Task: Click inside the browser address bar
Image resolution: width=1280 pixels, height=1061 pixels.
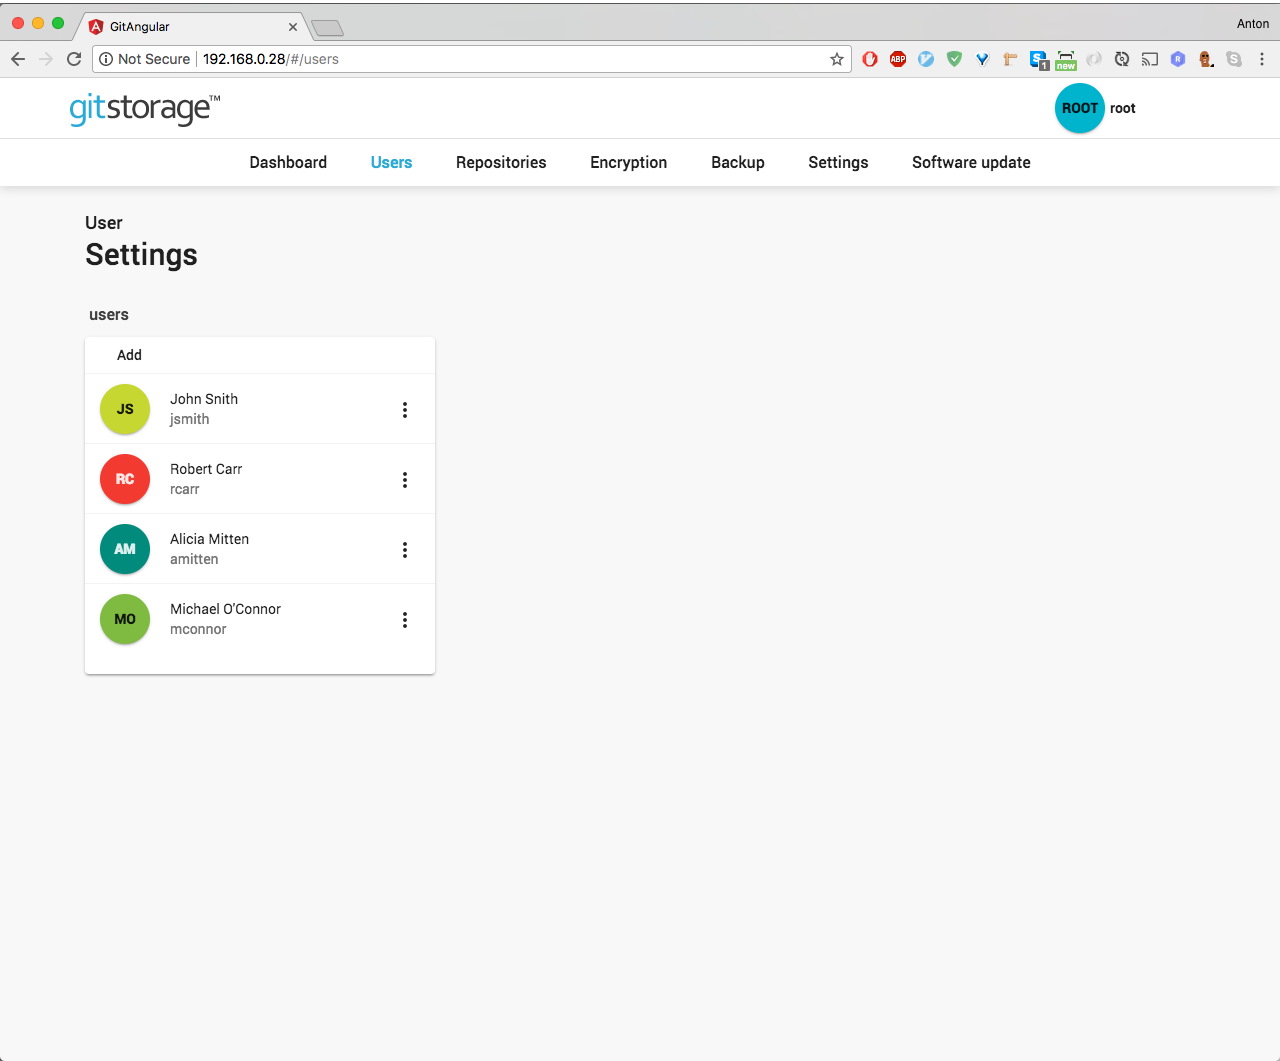Action: (500, 59)
